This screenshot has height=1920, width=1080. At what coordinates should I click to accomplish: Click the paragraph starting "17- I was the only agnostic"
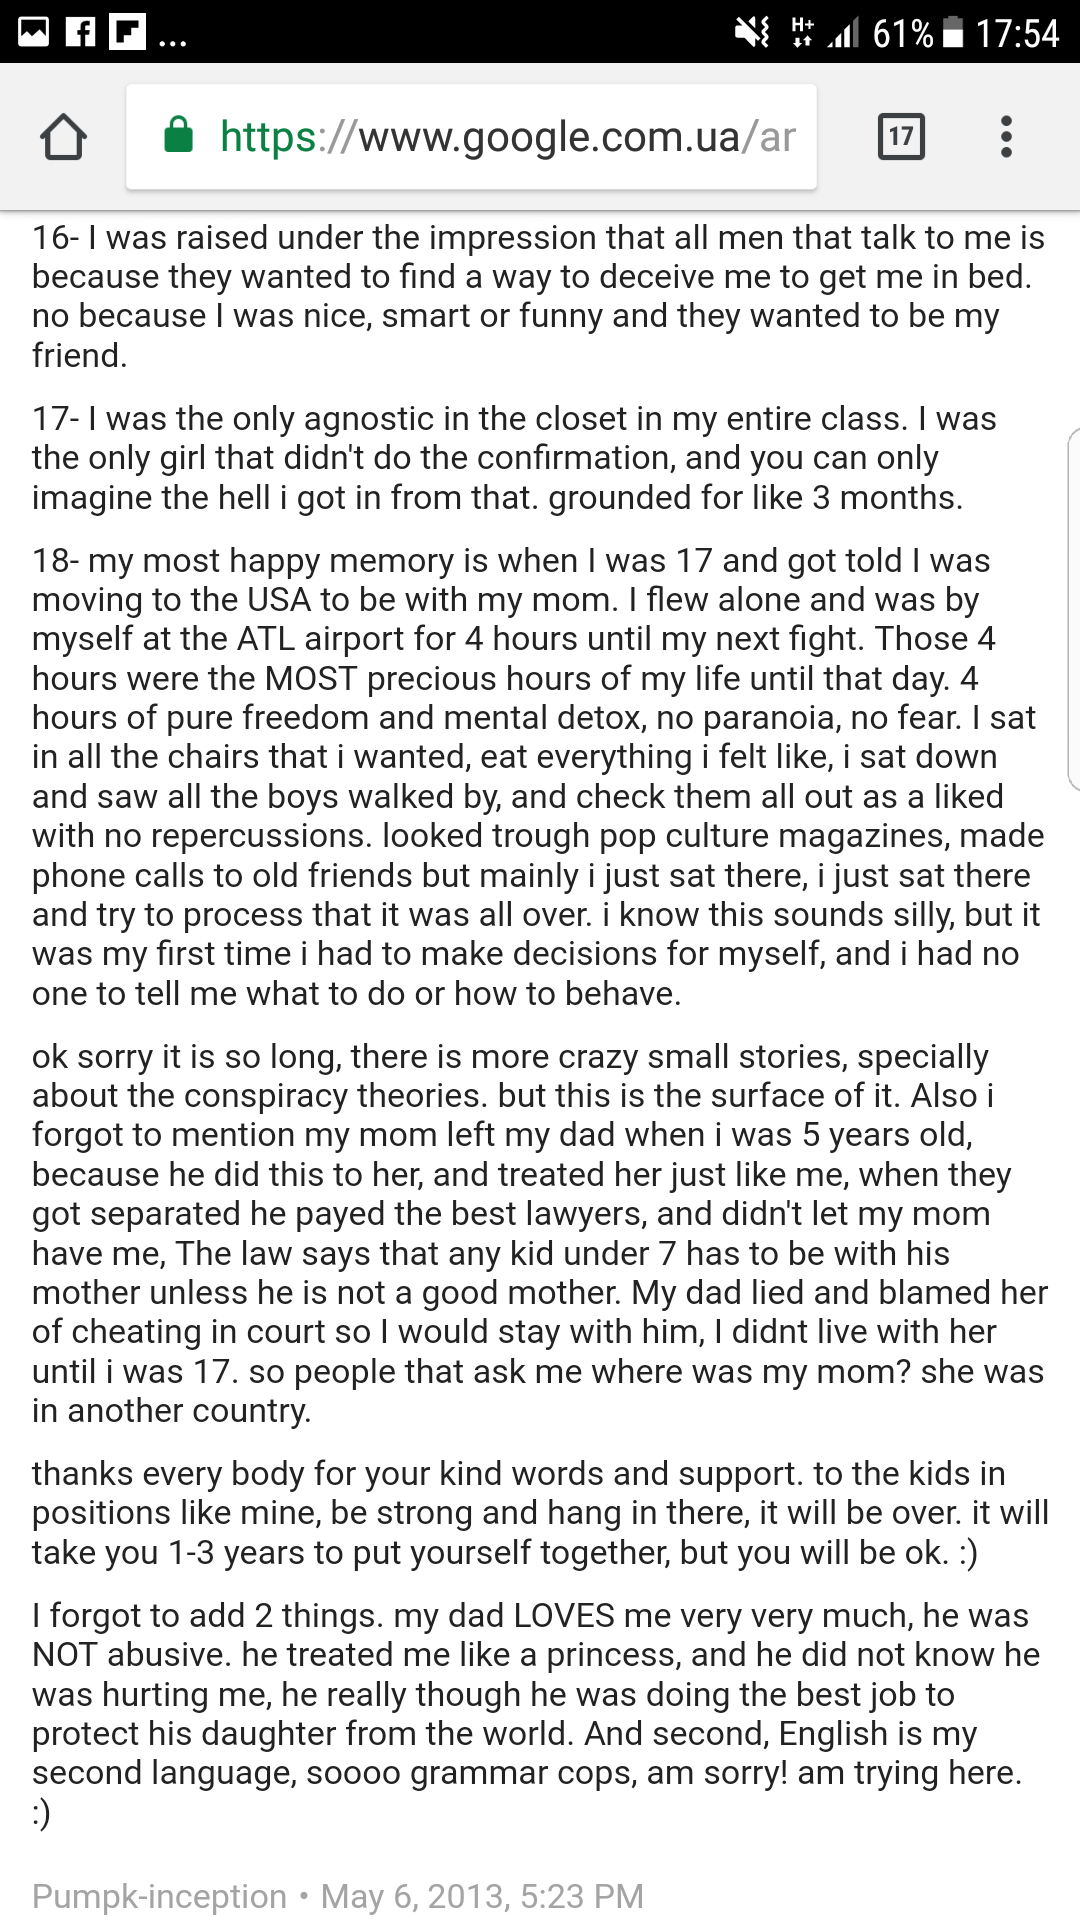[x=515, y=458]
